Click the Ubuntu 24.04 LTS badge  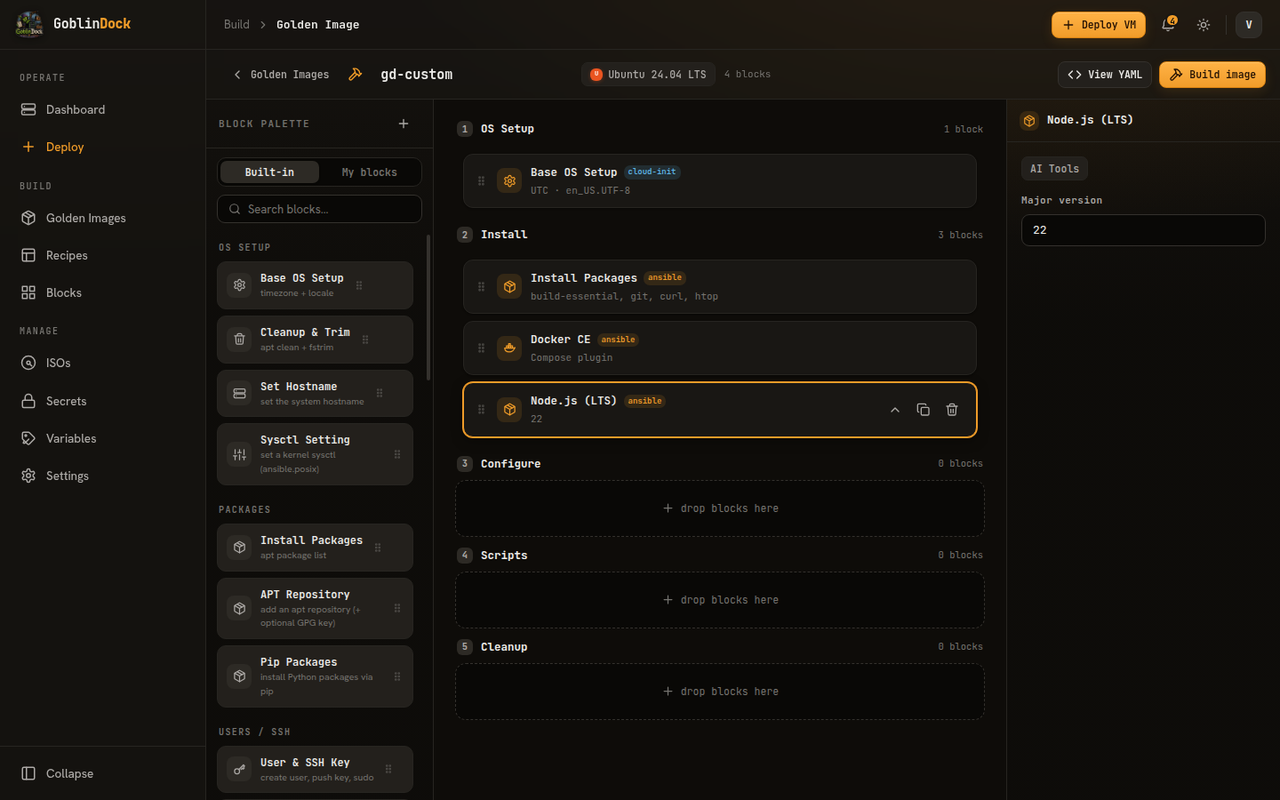point(648,75)
